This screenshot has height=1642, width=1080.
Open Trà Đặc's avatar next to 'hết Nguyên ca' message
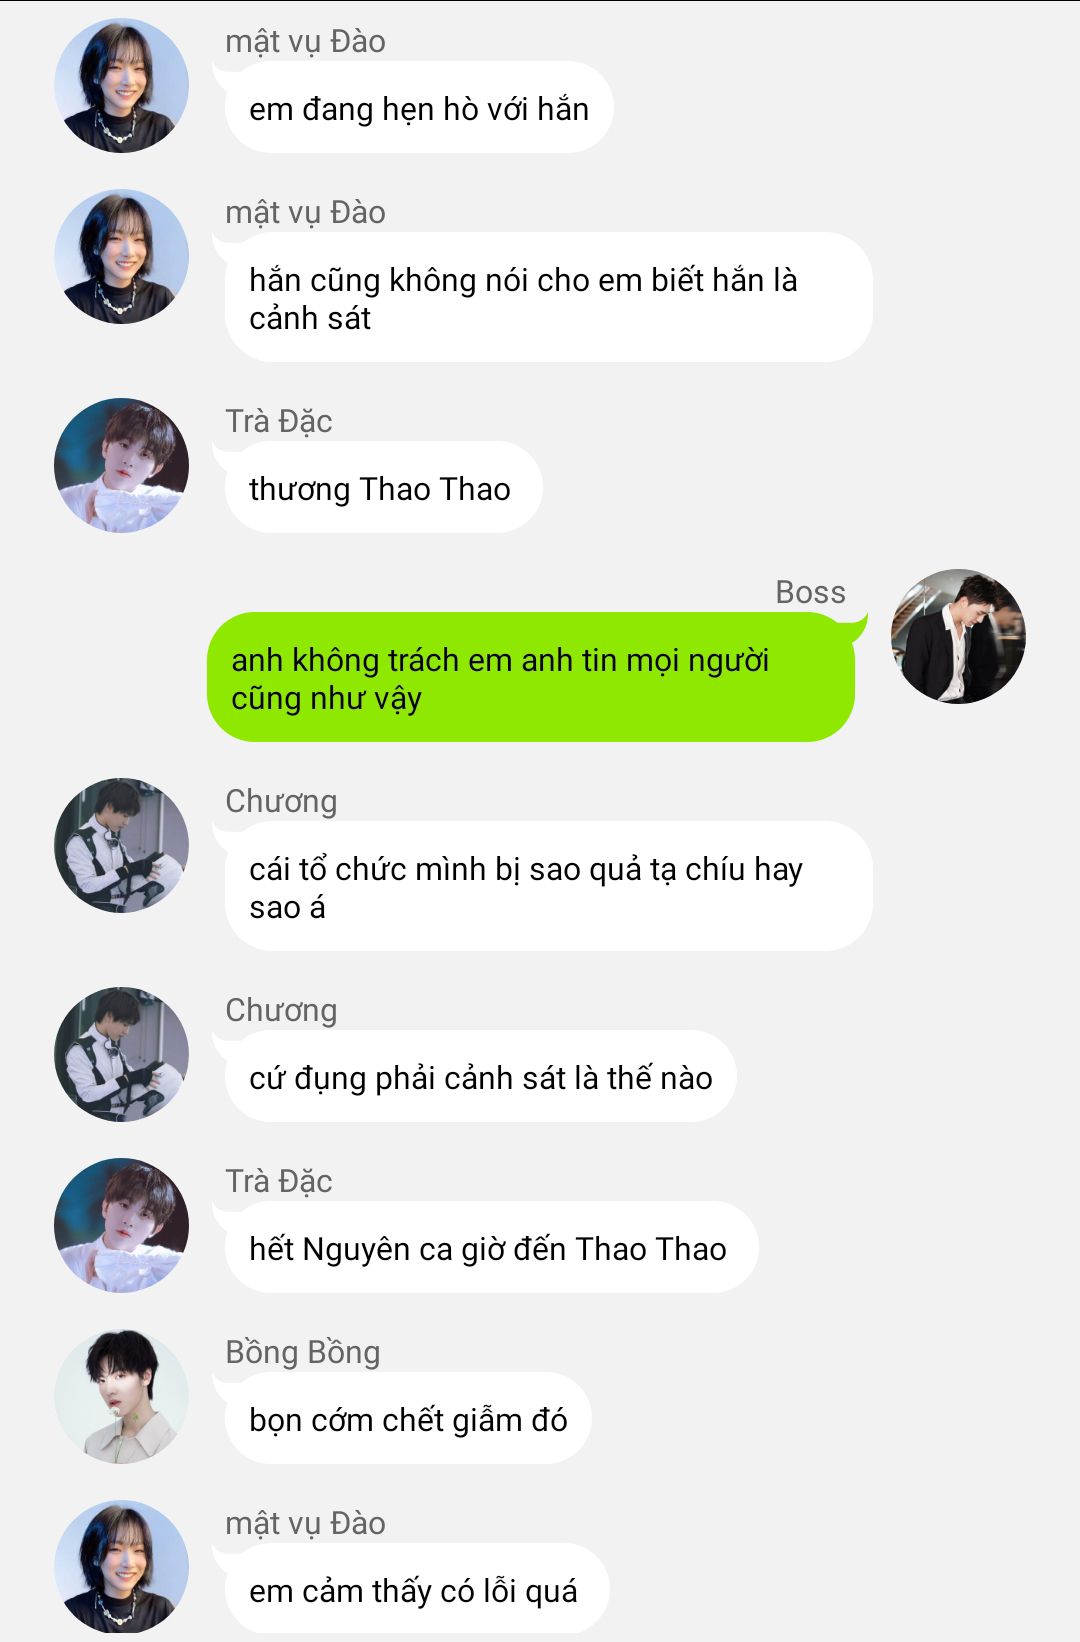(x=121, y=1226)
